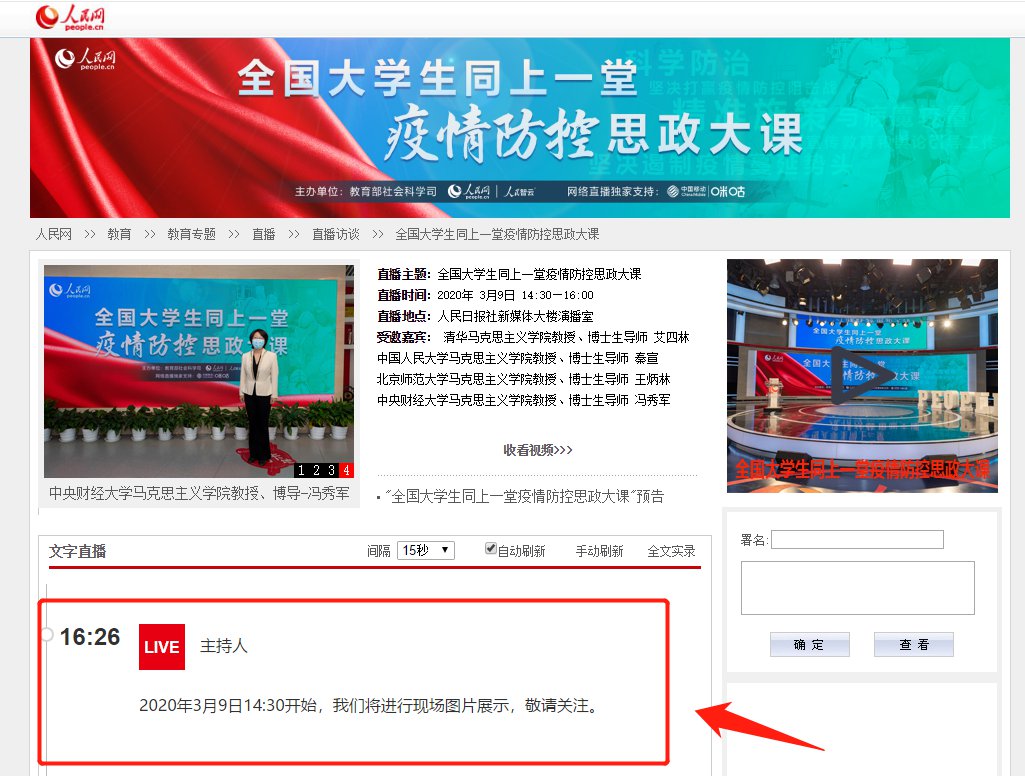
Task: Select slideshow image number 4
Action: pyautogui.click(x=346, y=470)
